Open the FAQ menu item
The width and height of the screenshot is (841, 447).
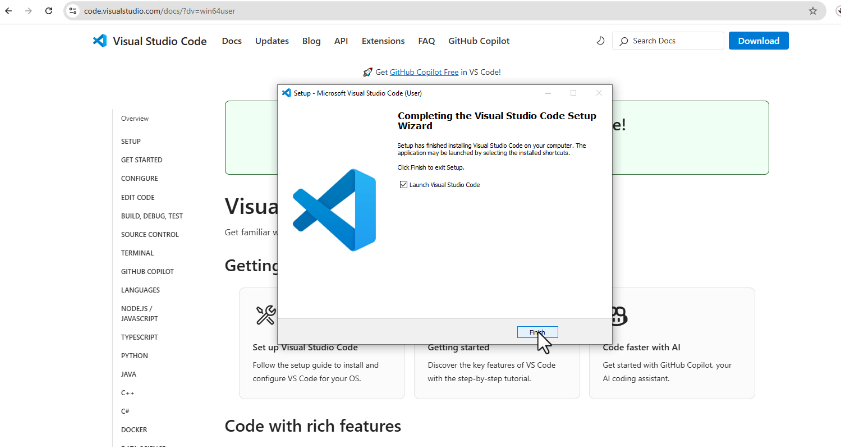(426, 41)
